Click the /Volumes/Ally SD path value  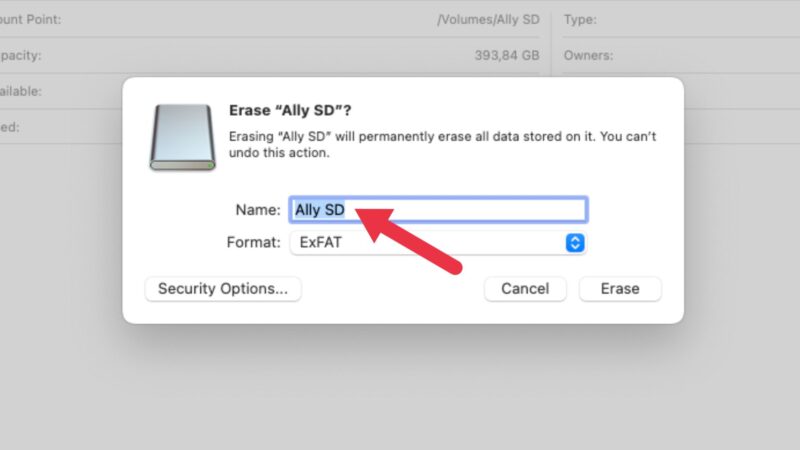point(490,19)
